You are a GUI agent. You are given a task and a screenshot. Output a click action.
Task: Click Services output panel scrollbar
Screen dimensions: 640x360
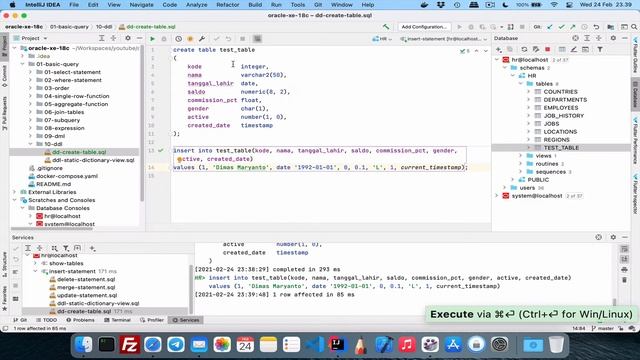(615, 302)
